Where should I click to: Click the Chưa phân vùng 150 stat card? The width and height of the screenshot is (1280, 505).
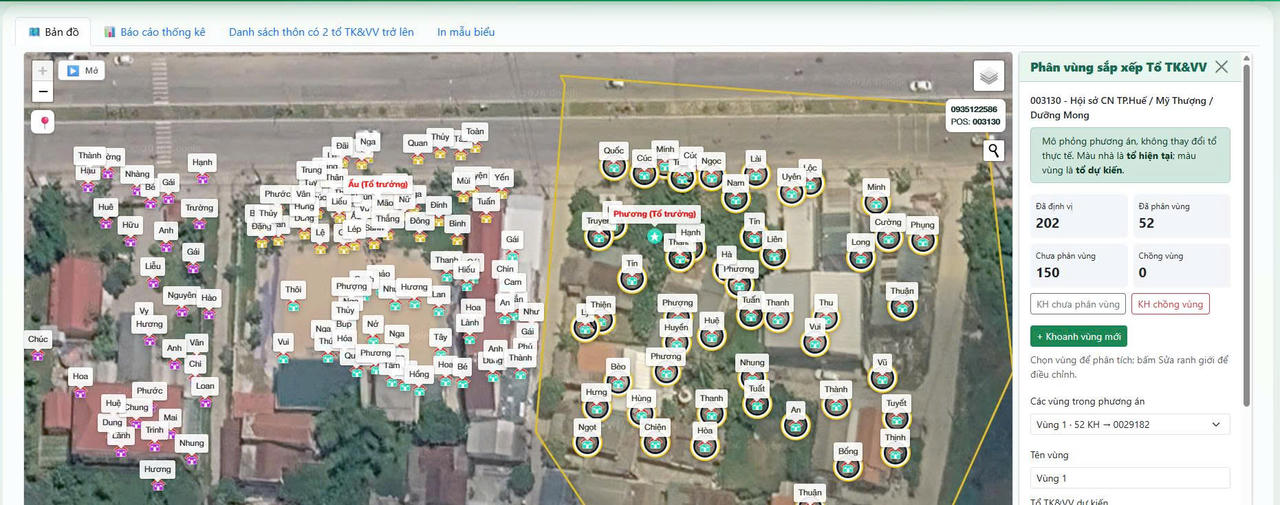point(1079,265)
